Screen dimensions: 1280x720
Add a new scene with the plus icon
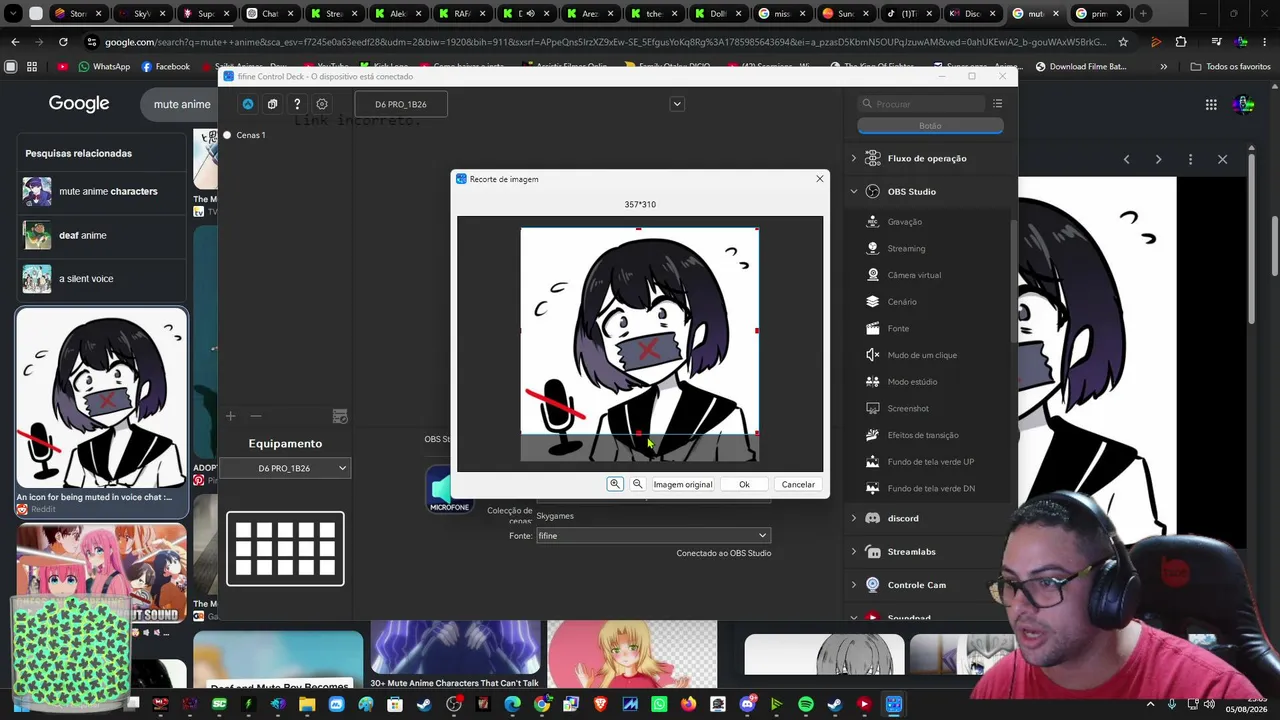point(230,416)
